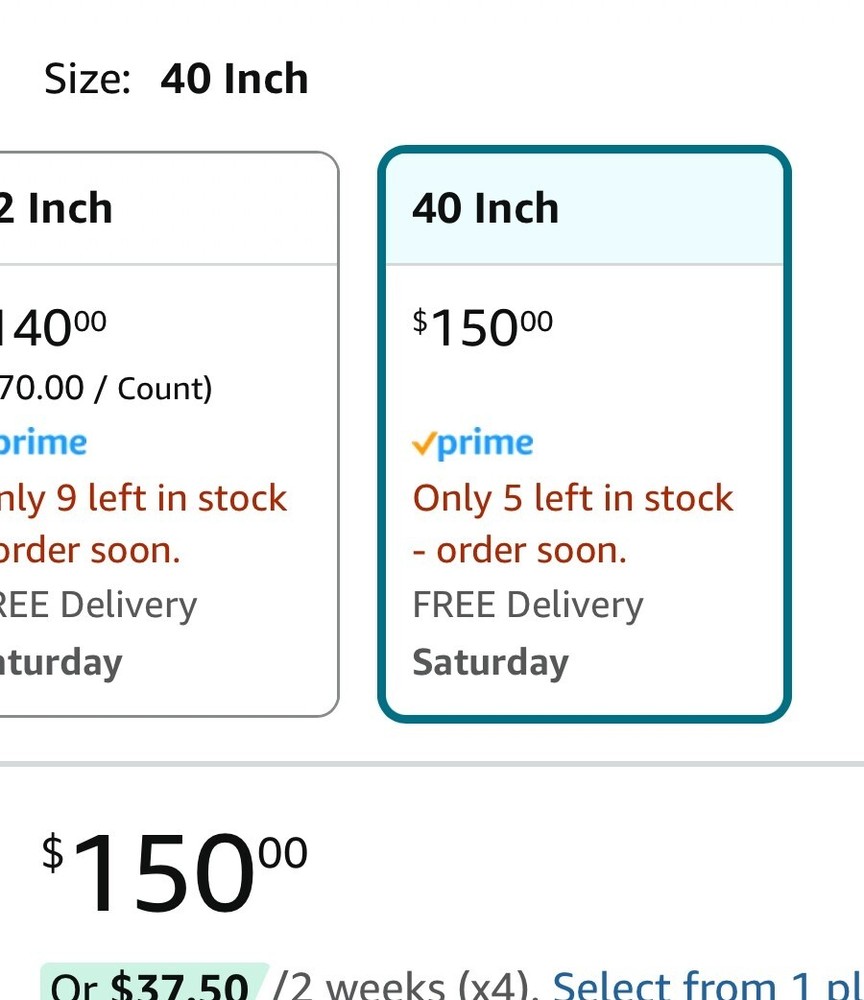Click the $150.00 price inside 40 Inch card
This screenshot has height=1000, width=864.
pos(482,327)
